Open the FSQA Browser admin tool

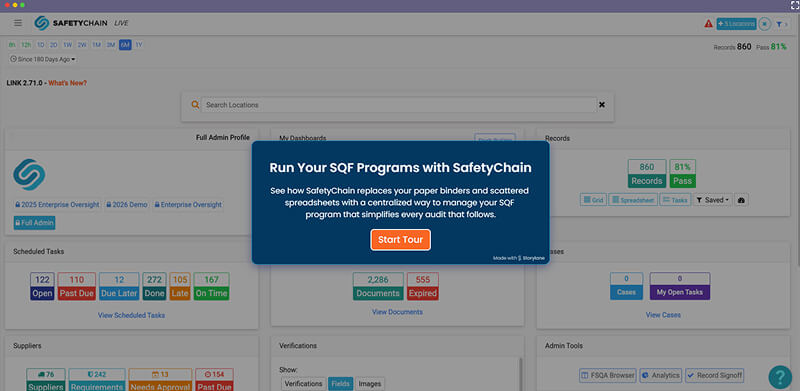[x=608, y=375]
